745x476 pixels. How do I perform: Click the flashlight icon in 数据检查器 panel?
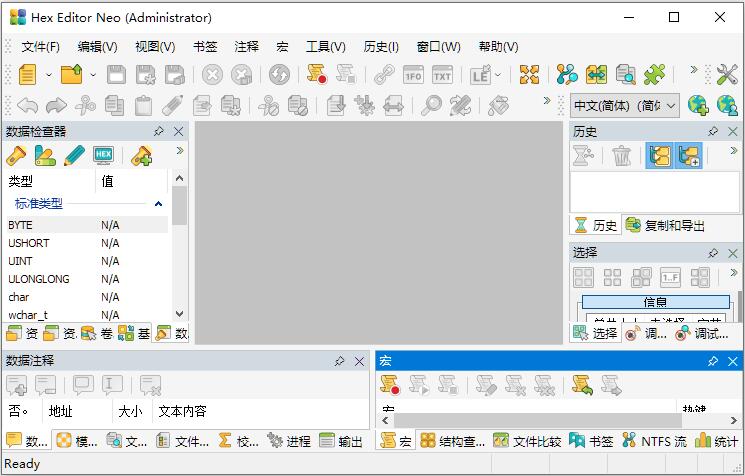tap(16, 156)
